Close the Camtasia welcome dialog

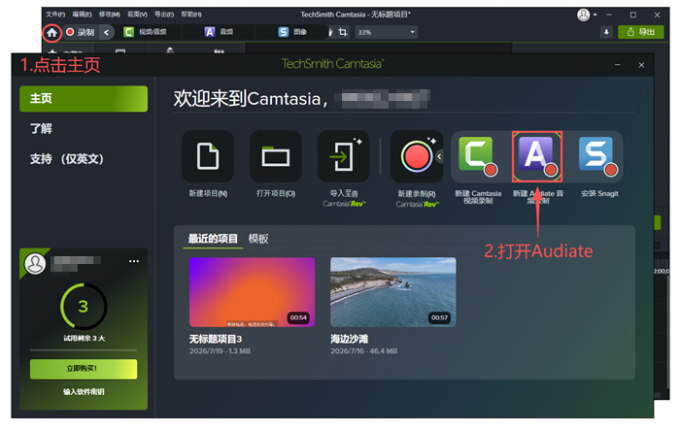coord(641,65)
